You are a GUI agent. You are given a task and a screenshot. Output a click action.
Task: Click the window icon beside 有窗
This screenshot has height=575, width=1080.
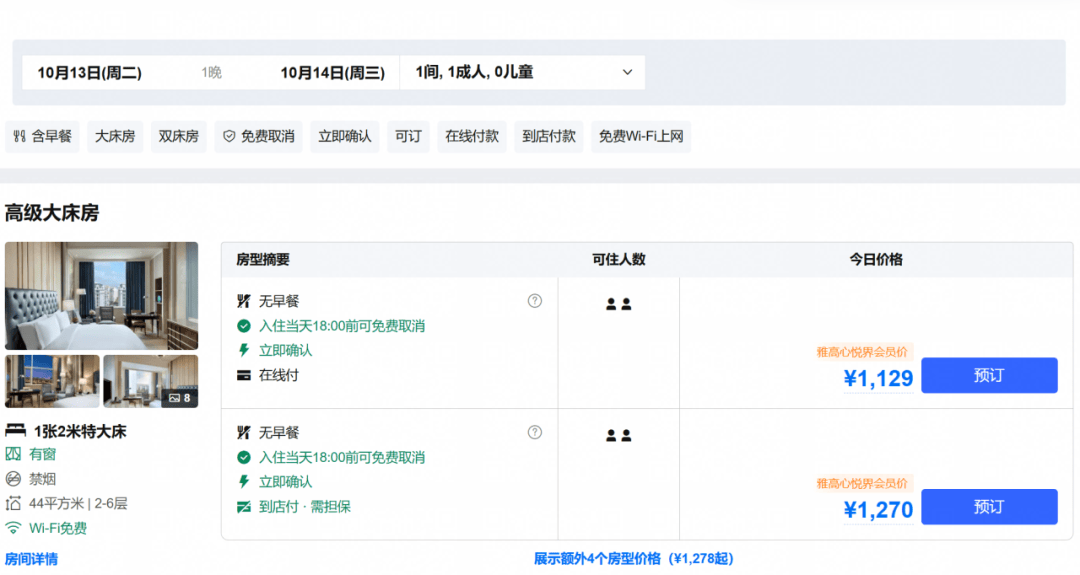[13, 454]
